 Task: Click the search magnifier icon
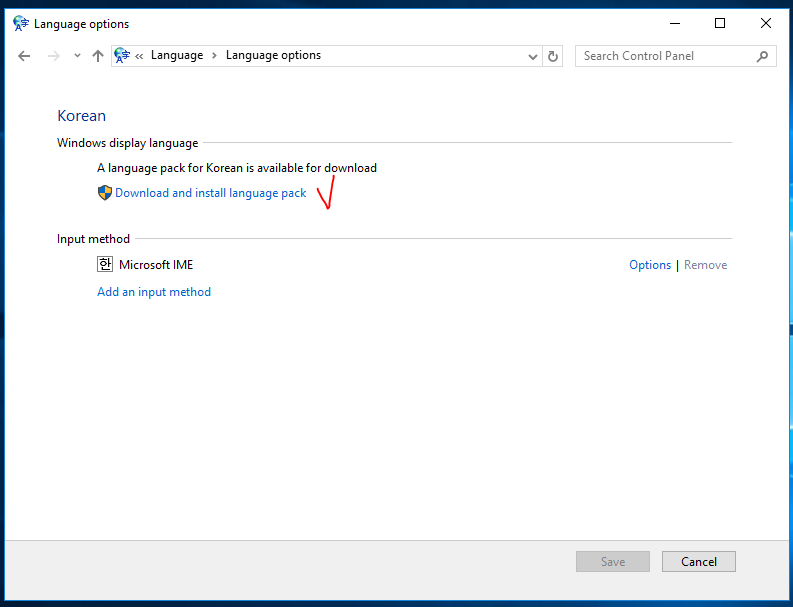pyautogui.click(x=762, y=56)
